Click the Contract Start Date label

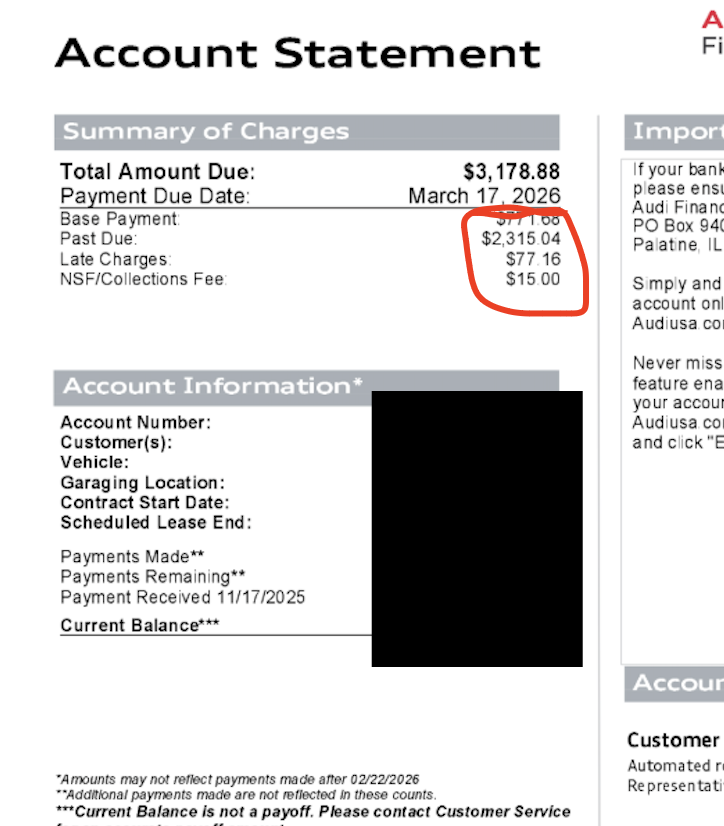click(x=145, y=503)
